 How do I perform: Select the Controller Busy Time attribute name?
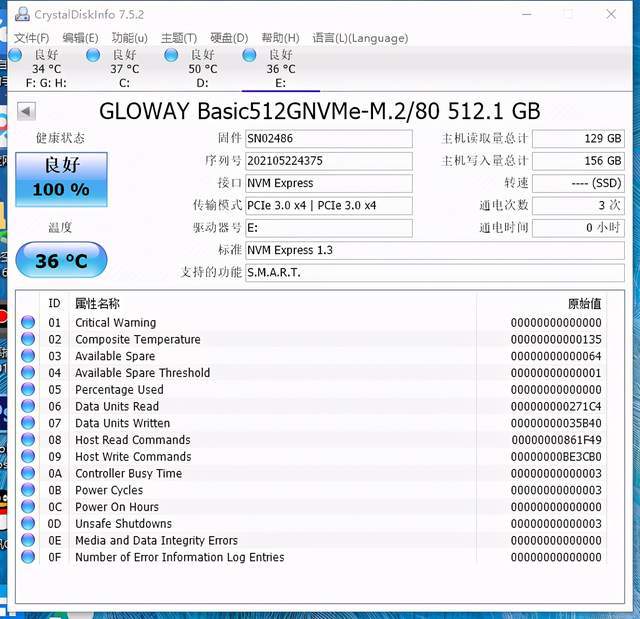click(x=129, y=473)
